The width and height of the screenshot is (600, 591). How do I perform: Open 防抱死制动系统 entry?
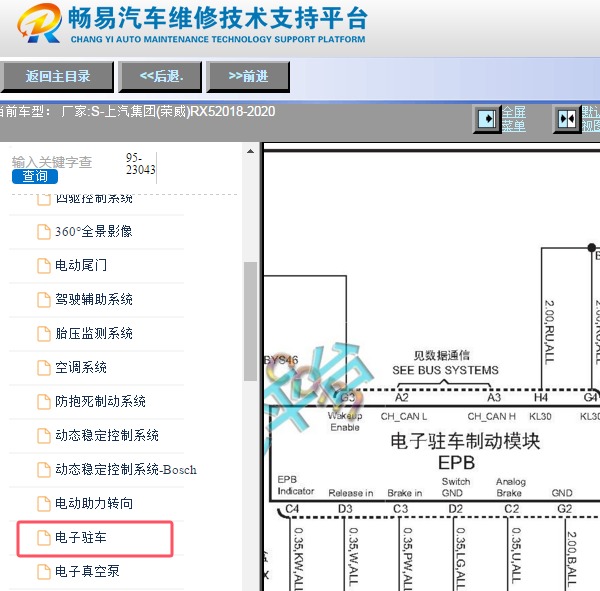[x=100, y=401]
